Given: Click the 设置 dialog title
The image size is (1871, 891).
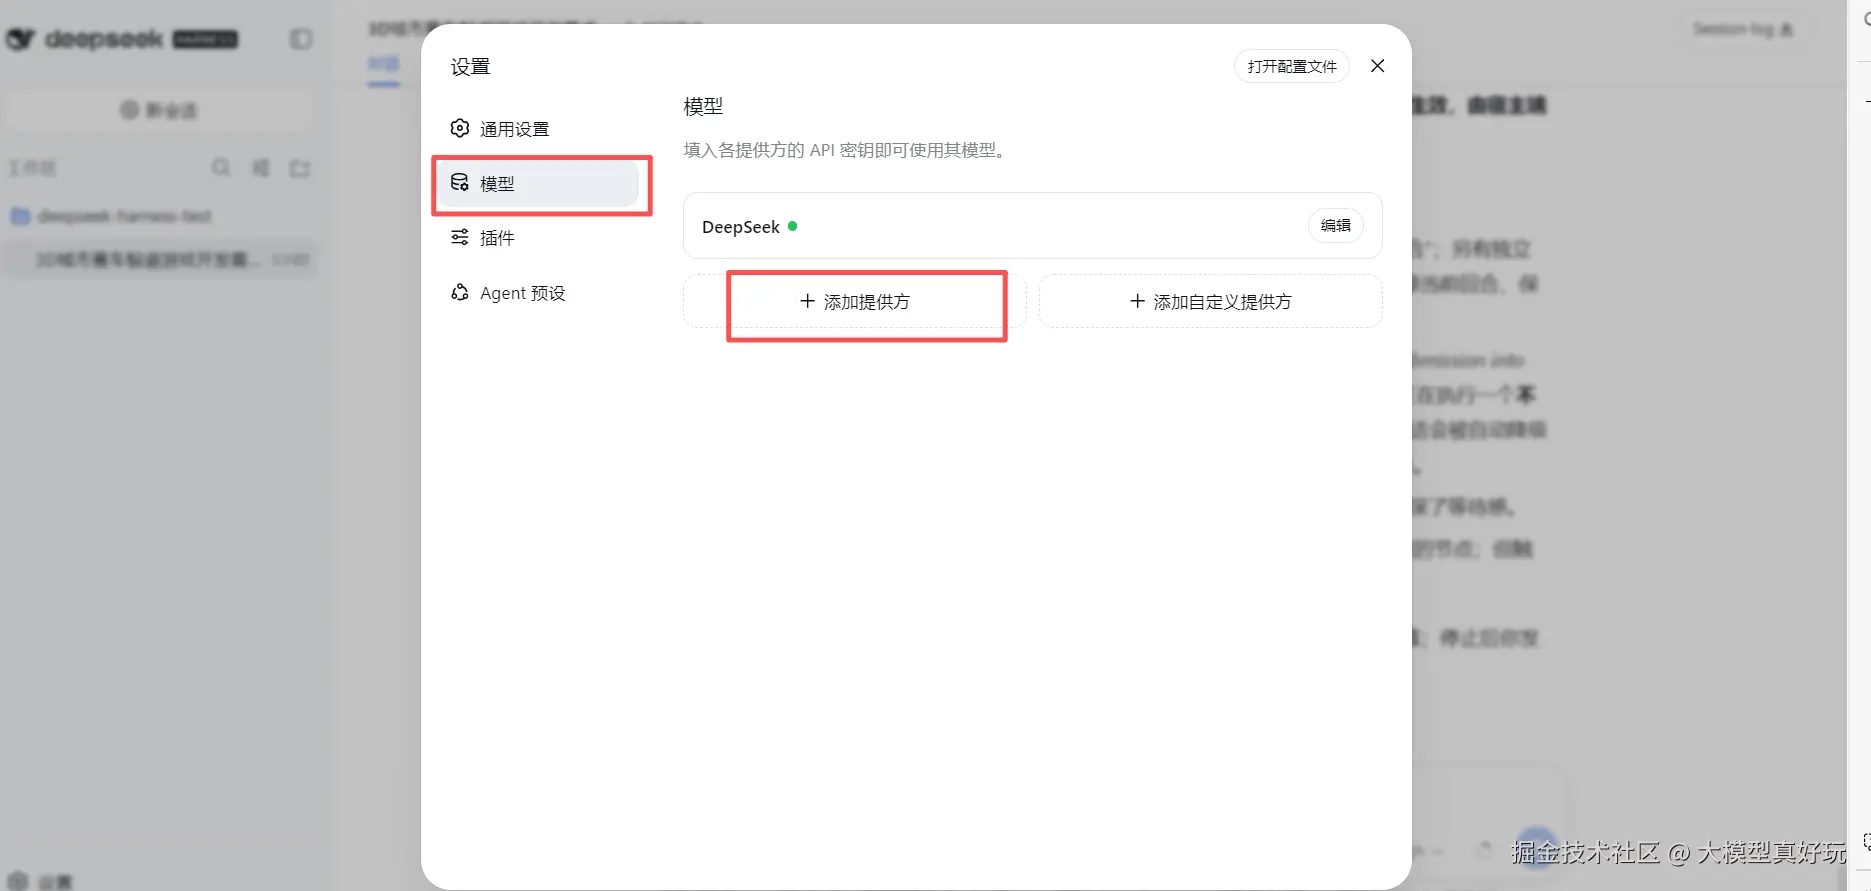Looking at the screenshot, I should [x=470, y=67].
